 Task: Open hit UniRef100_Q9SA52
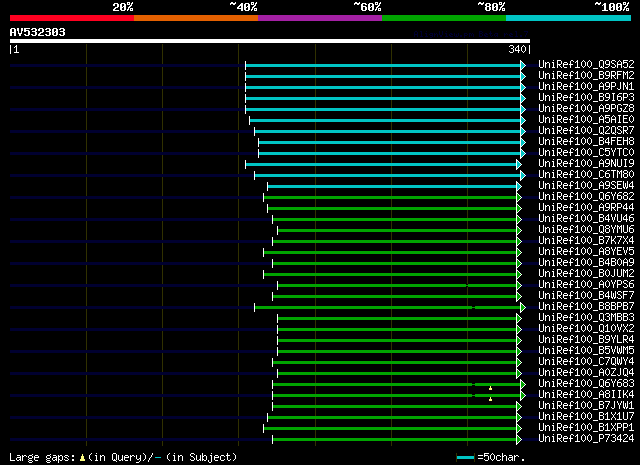click(586, 65)
